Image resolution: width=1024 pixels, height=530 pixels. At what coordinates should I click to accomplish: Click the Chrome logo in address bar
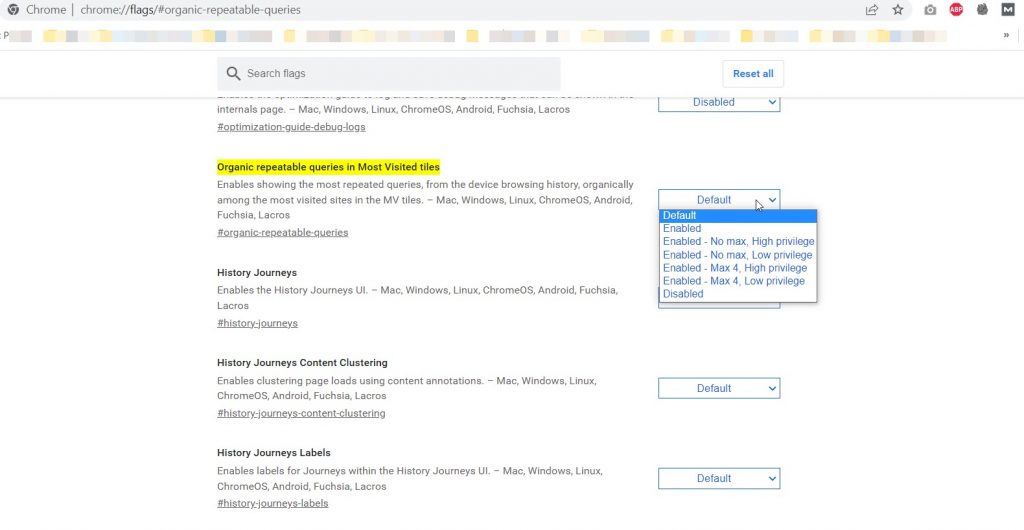13,10
